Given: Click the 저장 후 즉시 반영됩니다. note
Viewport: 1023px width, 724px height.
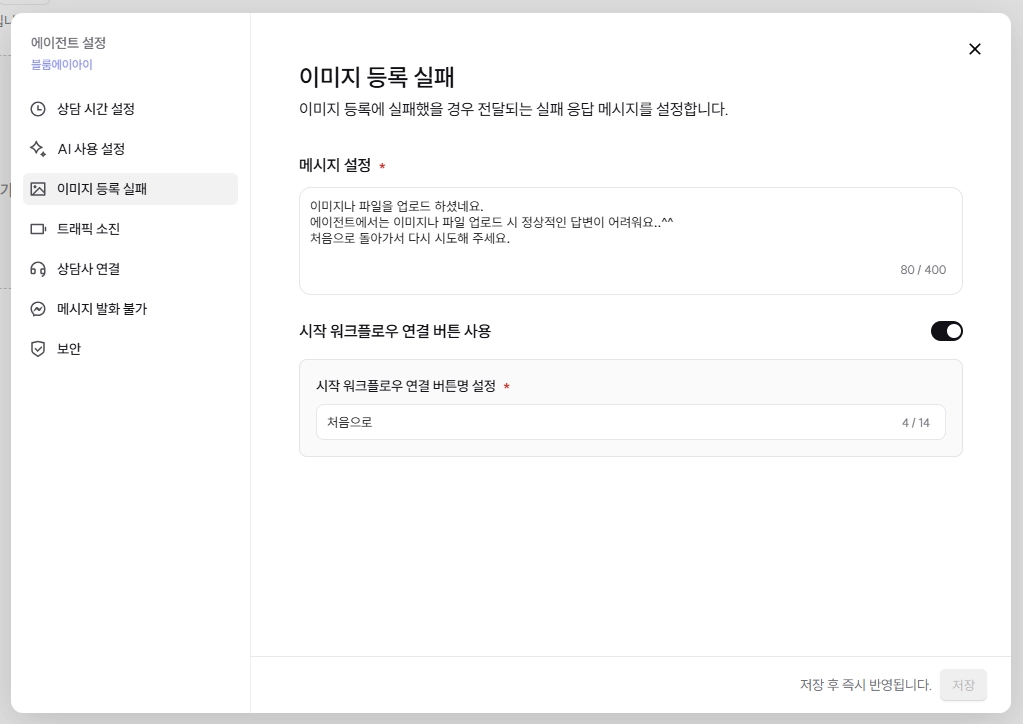Looking at the screenshot, I should (x=865, y=685).
